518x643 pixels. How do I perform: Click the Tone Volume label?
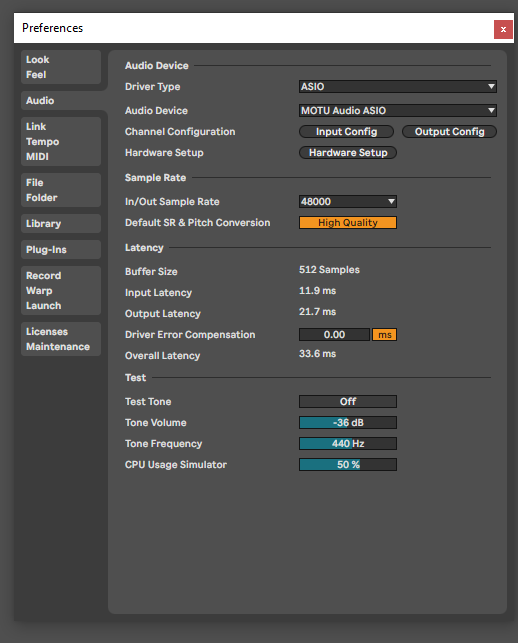point(155,422)
